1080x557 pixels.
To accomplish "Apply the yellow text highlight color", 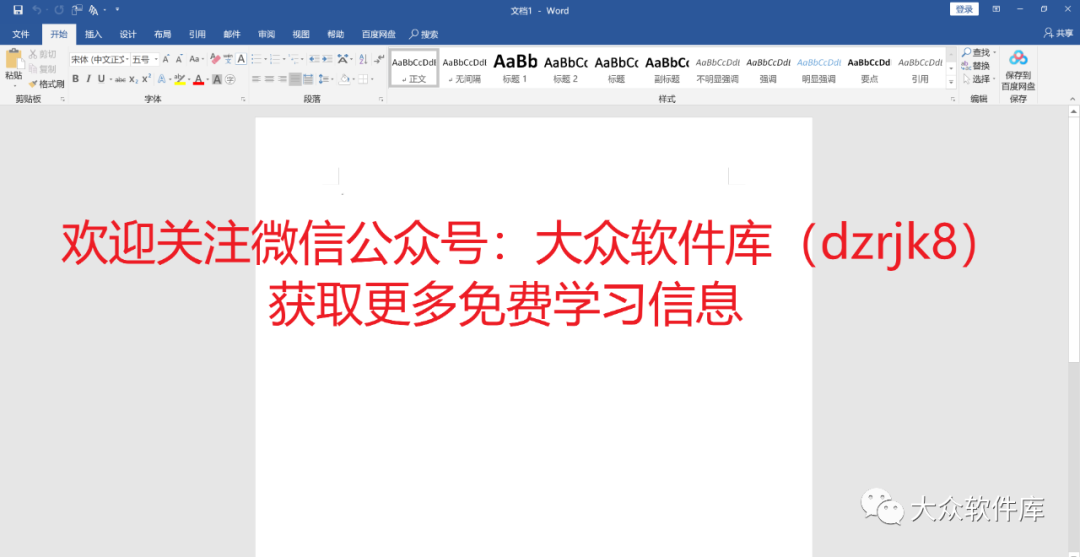I will 180,78.
